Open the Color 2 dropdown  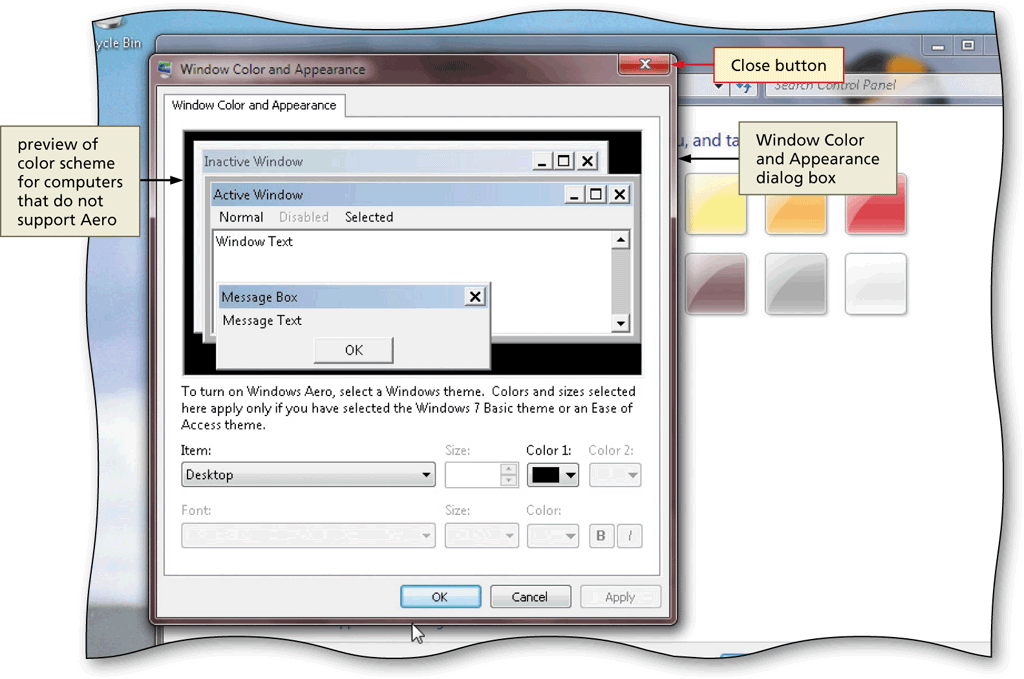click(615, 475)
